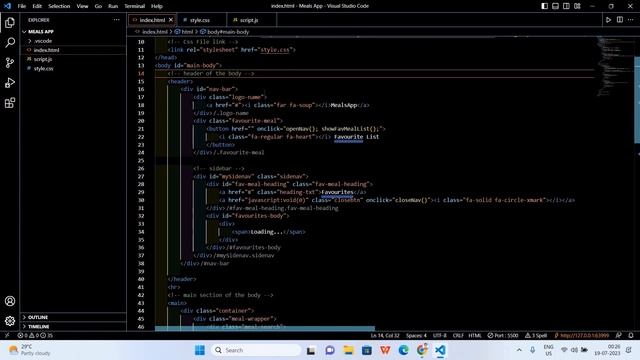Click the taskbar Search box
This screenshot has width=640, height=360.
tap(256, 350)
